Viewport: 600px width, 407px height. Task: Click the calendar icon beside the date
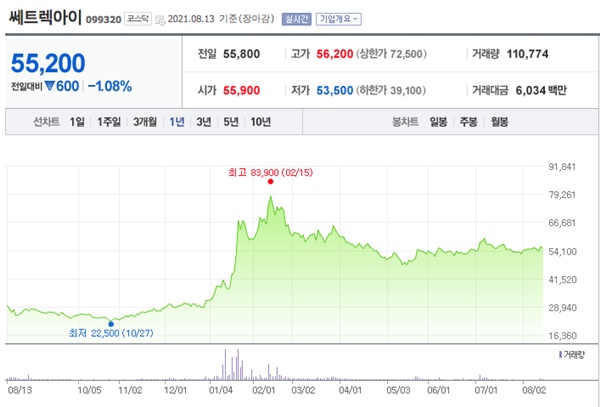coord(161,20)
